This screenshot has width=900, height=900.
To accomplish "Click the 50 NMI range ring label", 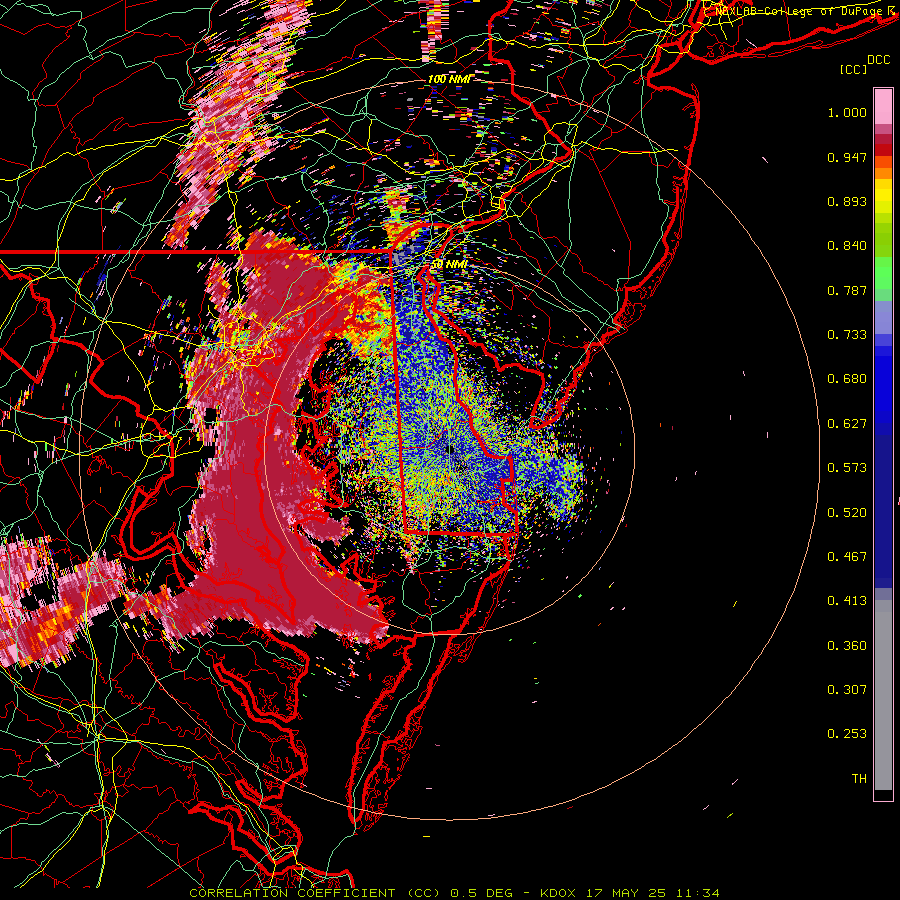I will pyautogui.click(x=449, y=265).
